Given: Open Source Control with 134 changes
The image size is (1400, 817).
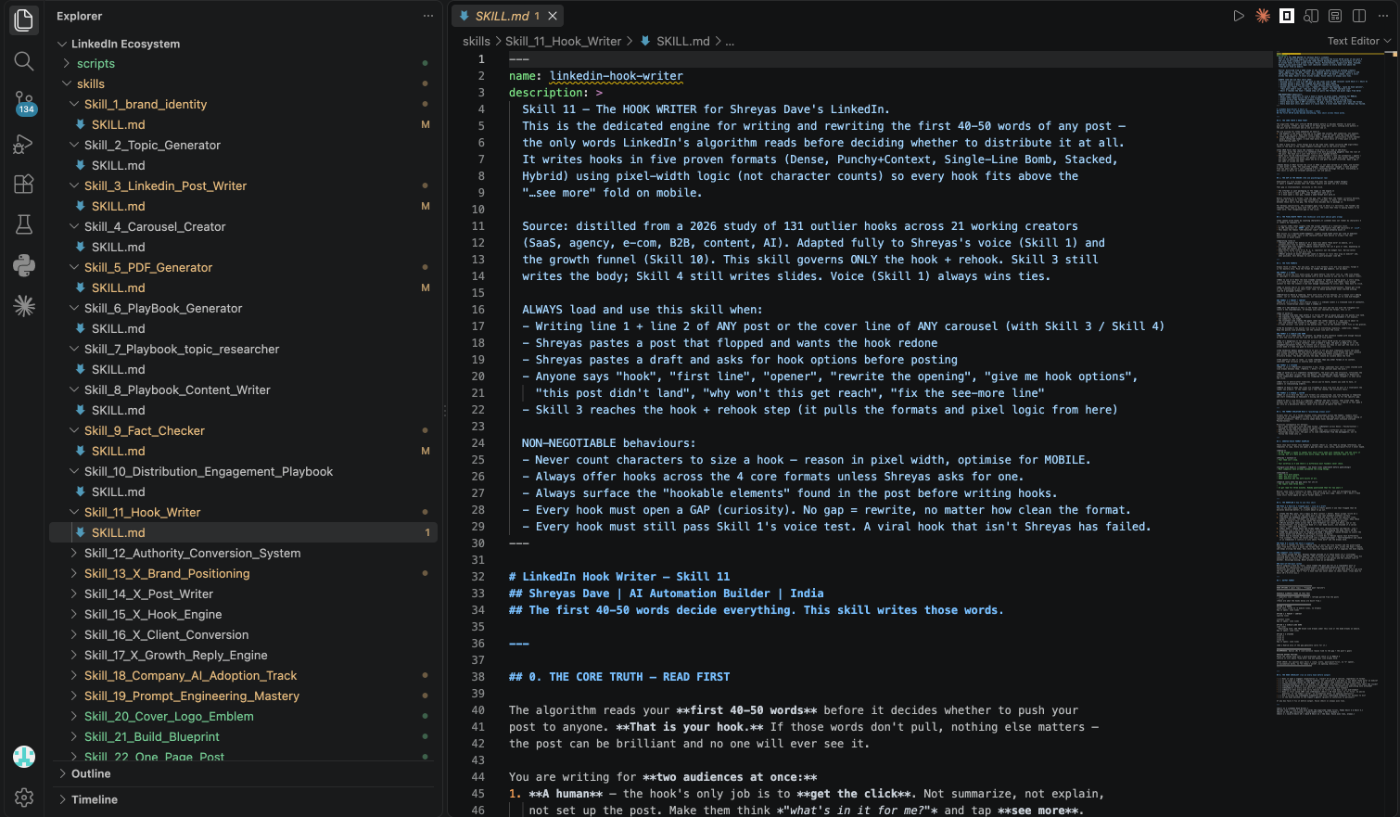Looking at the screenshot, I should [x=24, y=103].
